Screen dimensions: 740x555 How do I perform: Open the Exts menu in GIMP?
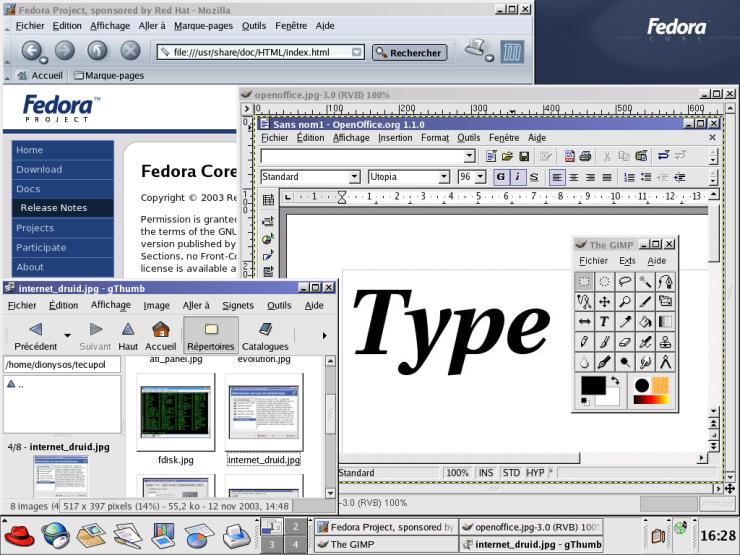point(627,261)
